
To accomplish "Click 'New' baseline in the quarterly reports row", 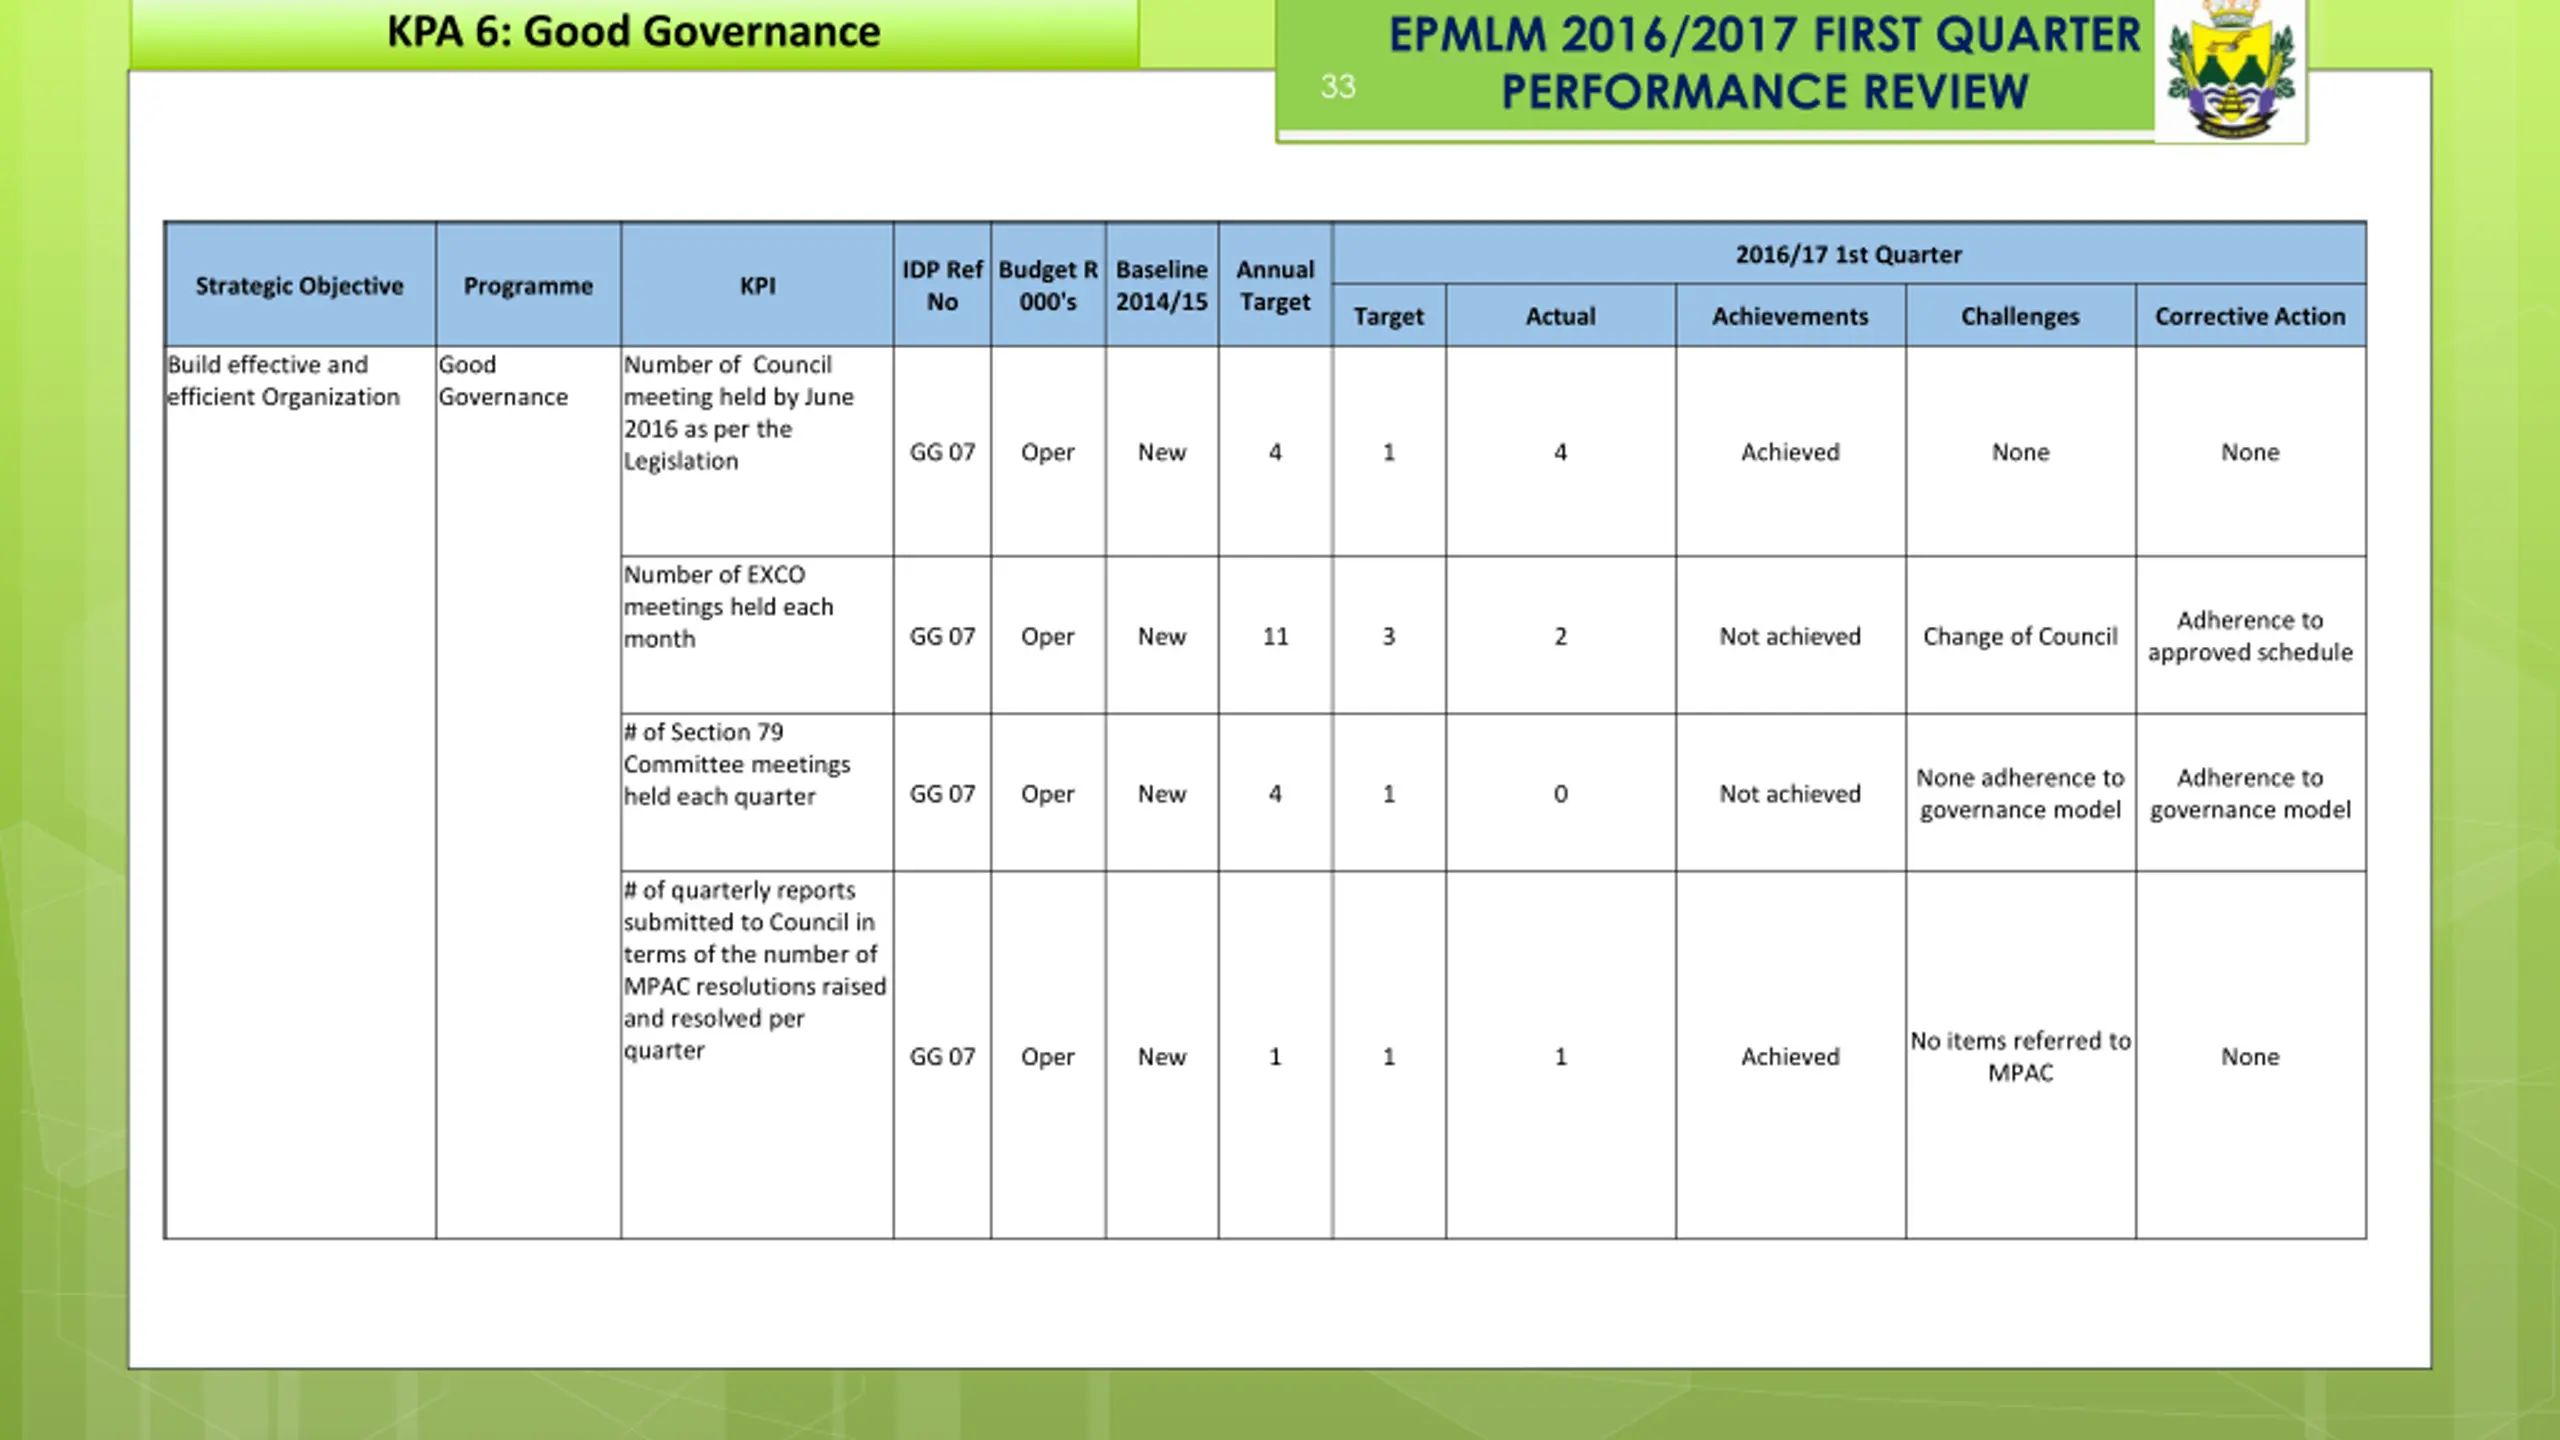I will tap(1162, 1057).
